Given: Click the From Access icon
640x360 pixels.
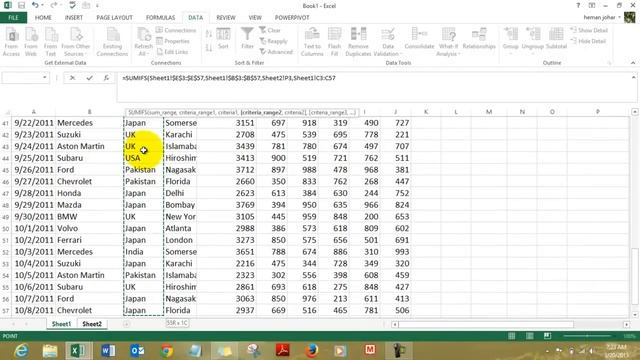Looking at the screenshot, I should pos(11,42).
